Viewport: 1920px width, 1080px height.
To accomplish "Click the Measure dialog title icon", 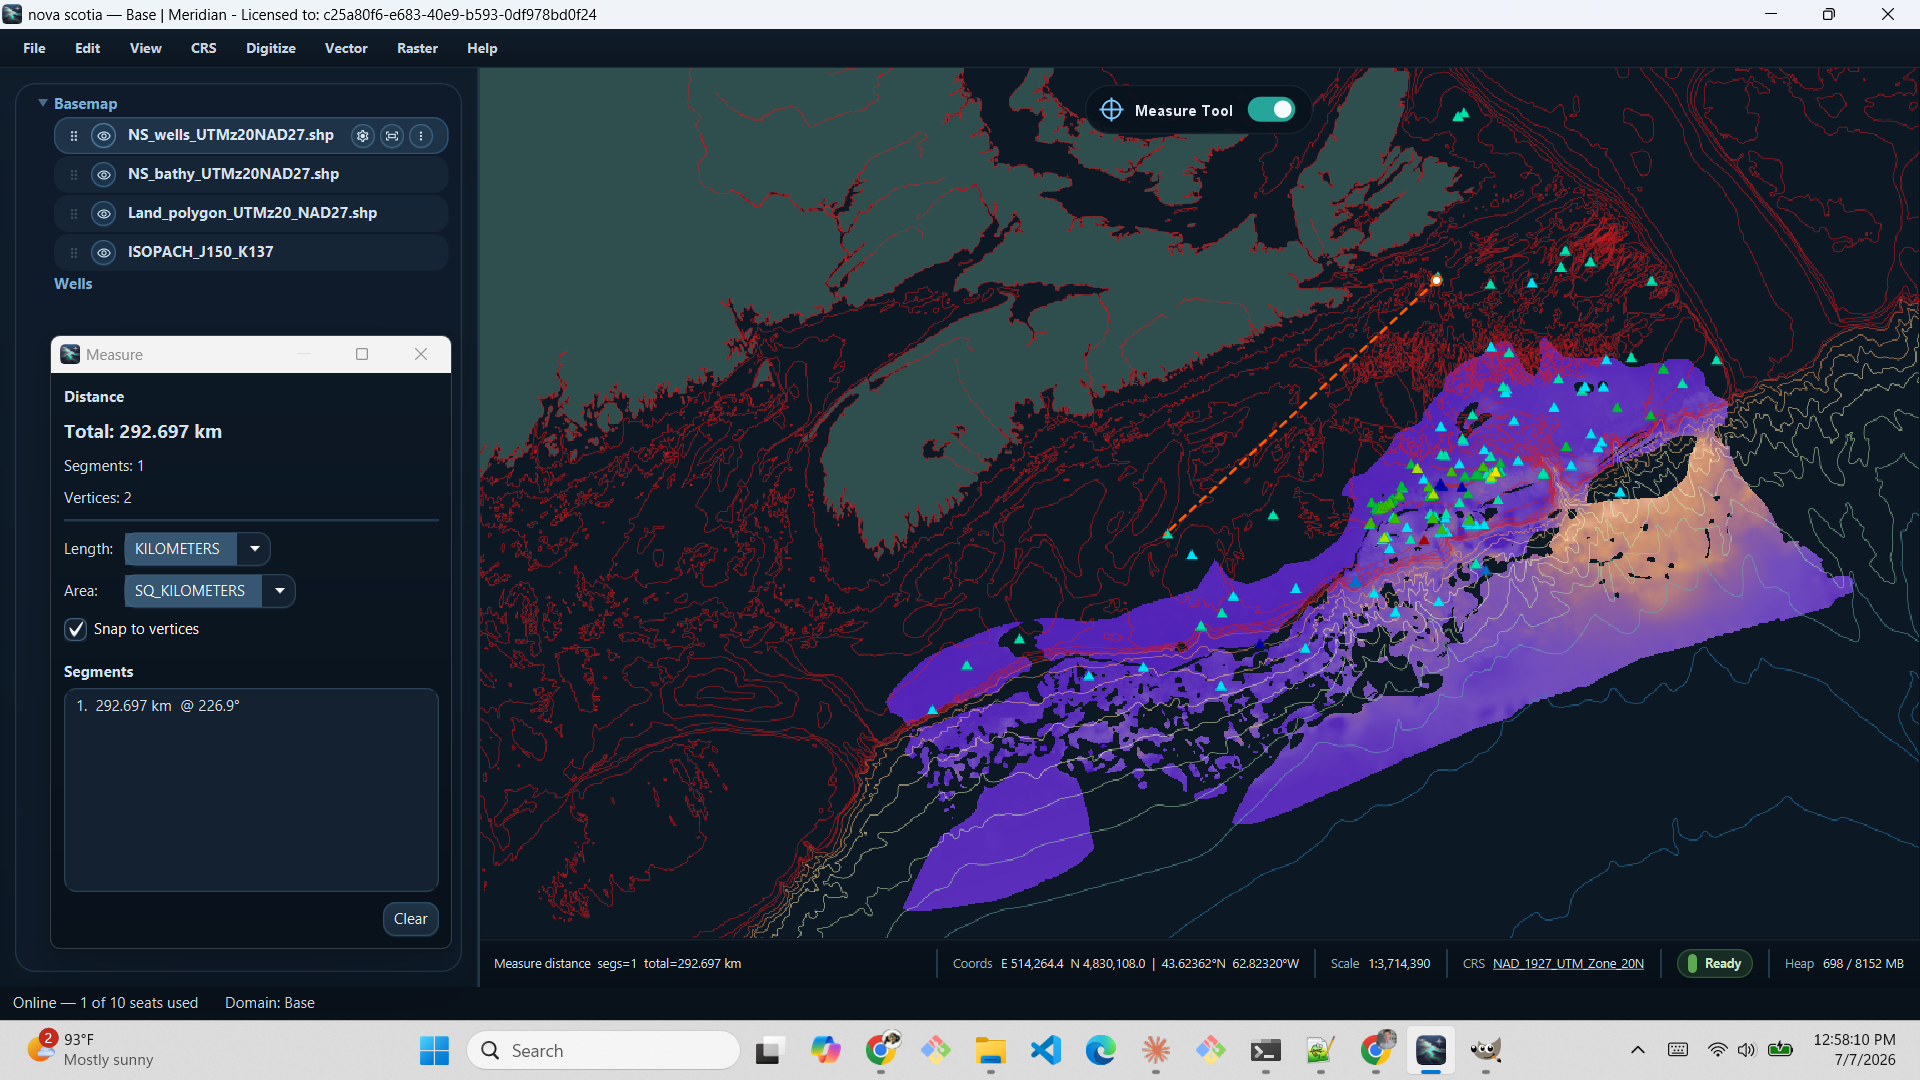I will coord(70,354).
